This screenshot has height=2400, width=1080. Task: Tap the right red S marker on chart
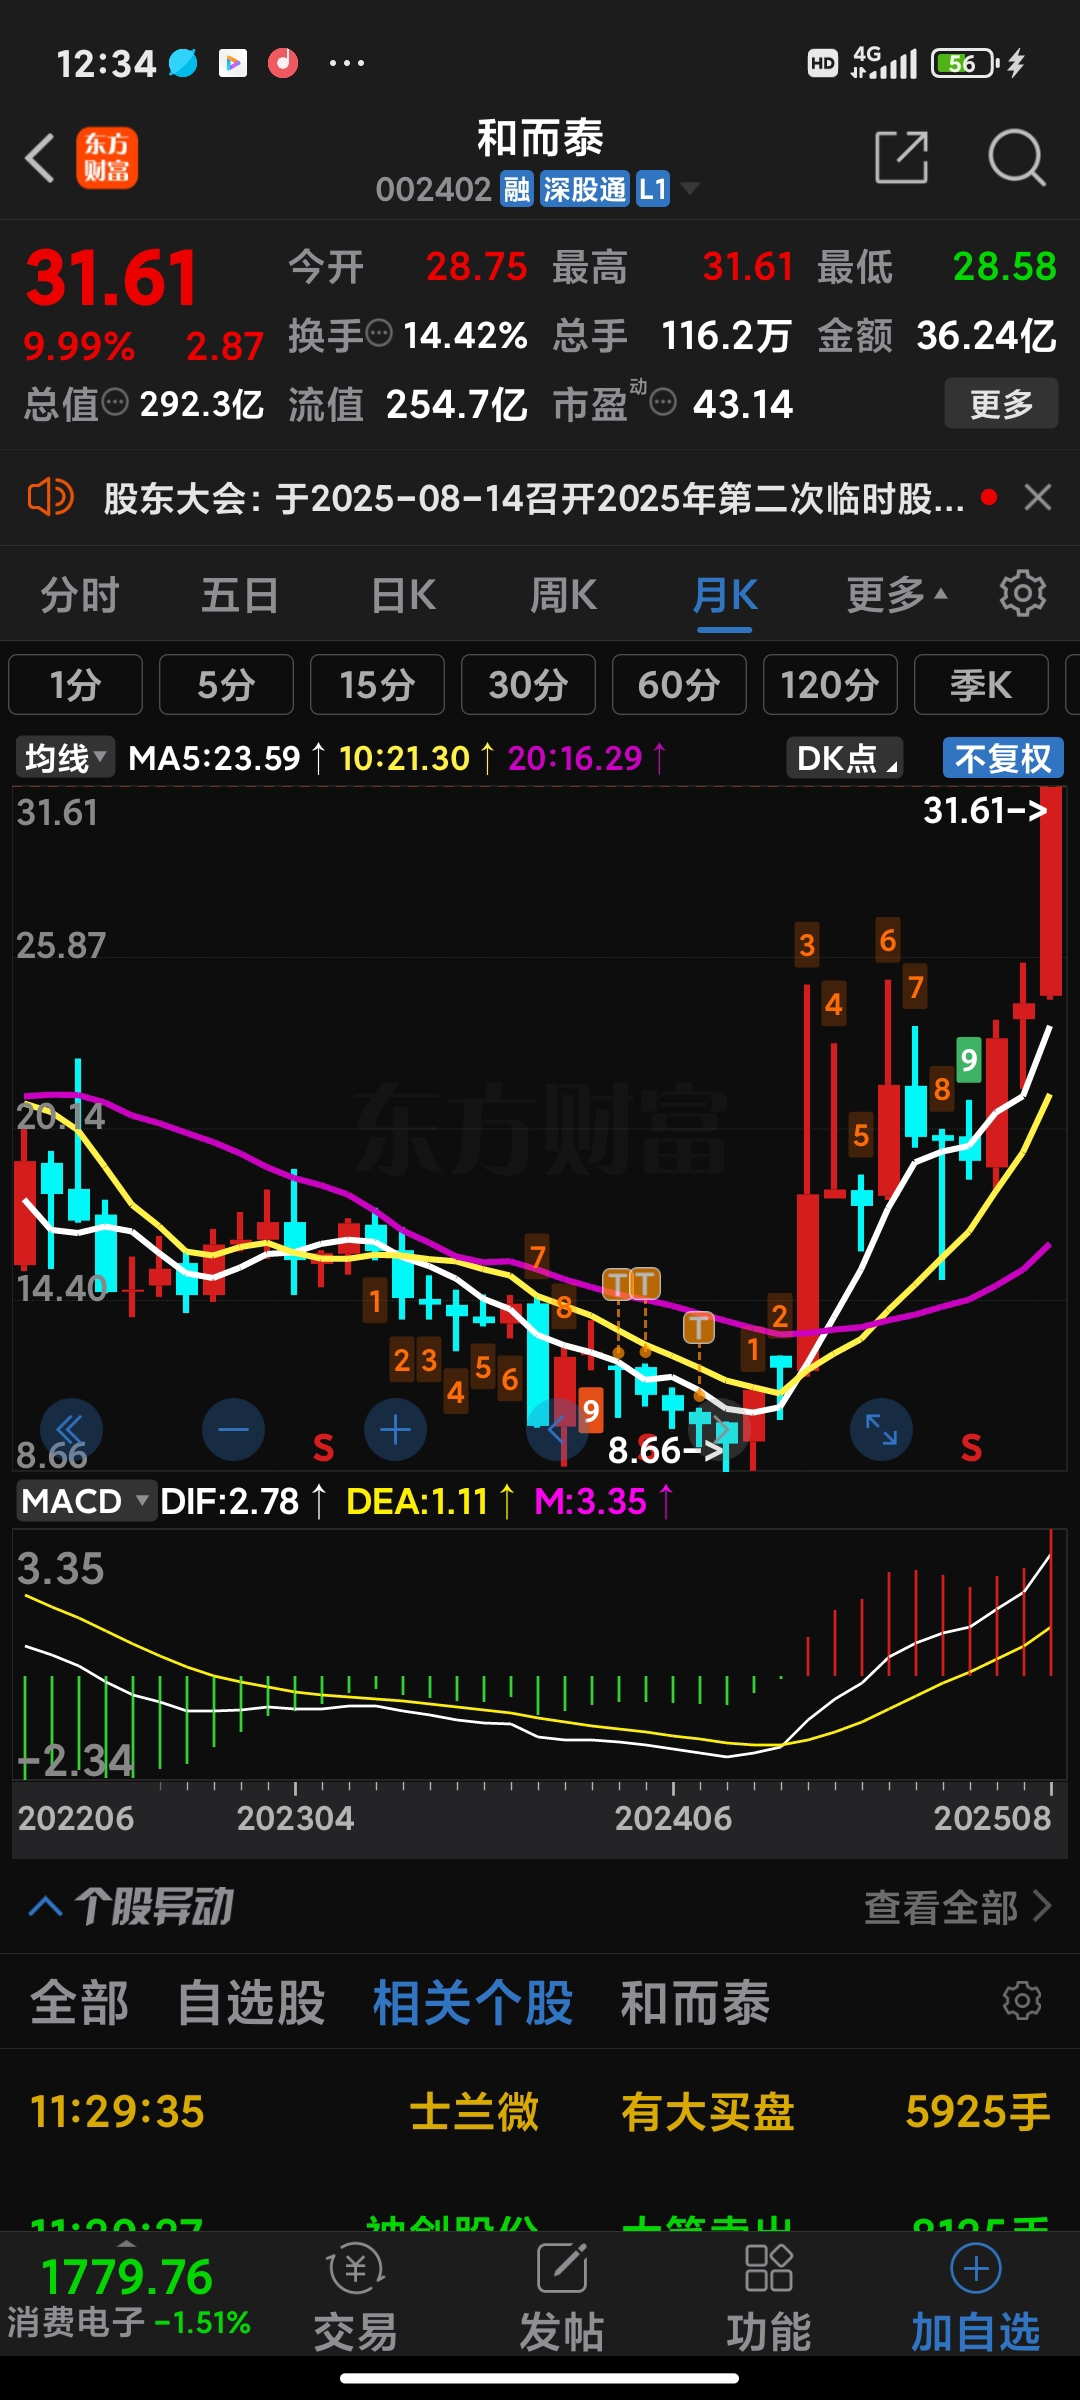coord(971,1447)
